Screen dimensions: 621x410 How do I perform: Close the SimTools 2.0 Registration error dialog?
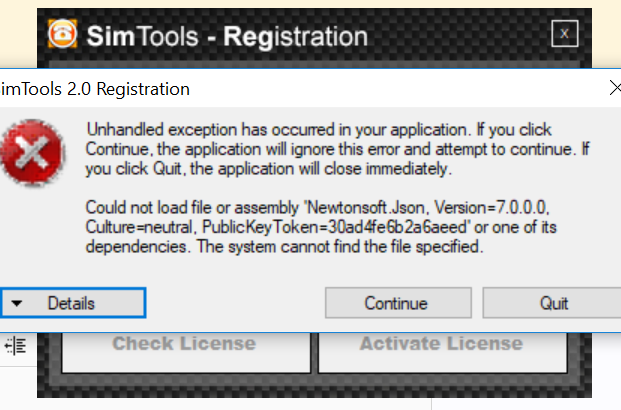click(x=614, y=88)
